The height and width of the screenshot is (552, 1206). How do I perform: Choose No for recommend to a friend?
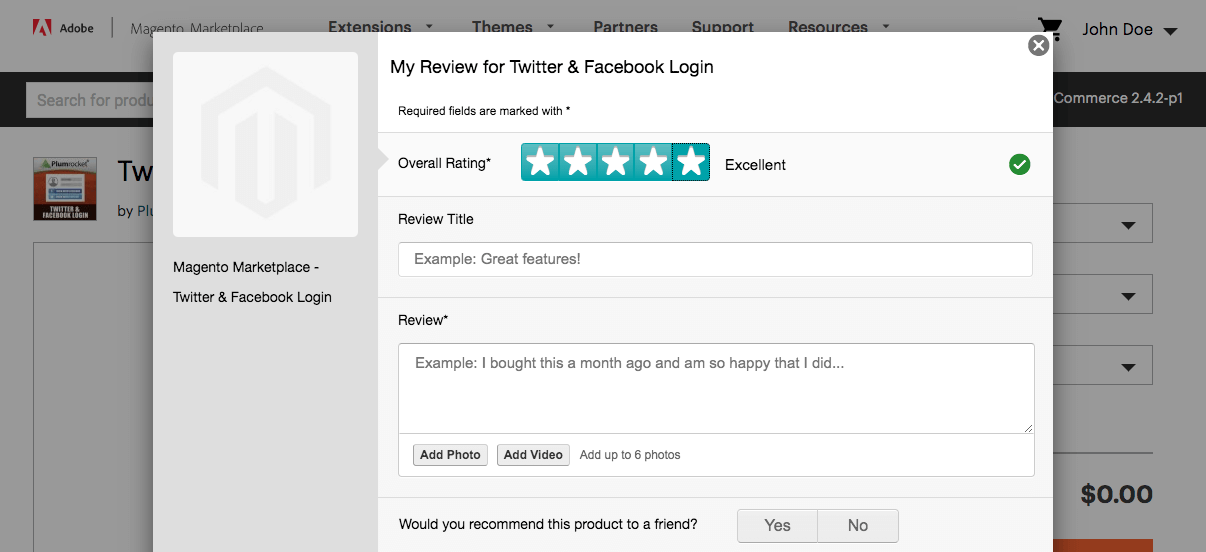click(x=858, y=526)
